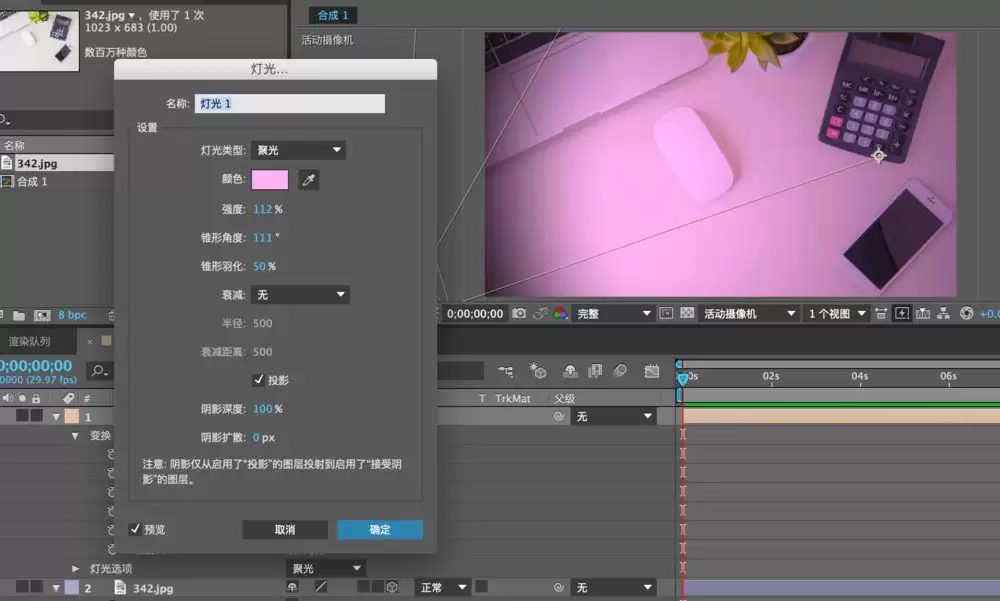Toggle the 预览 preview checkbox
This screenshot has width=1000, height=601.
point(135,529)
